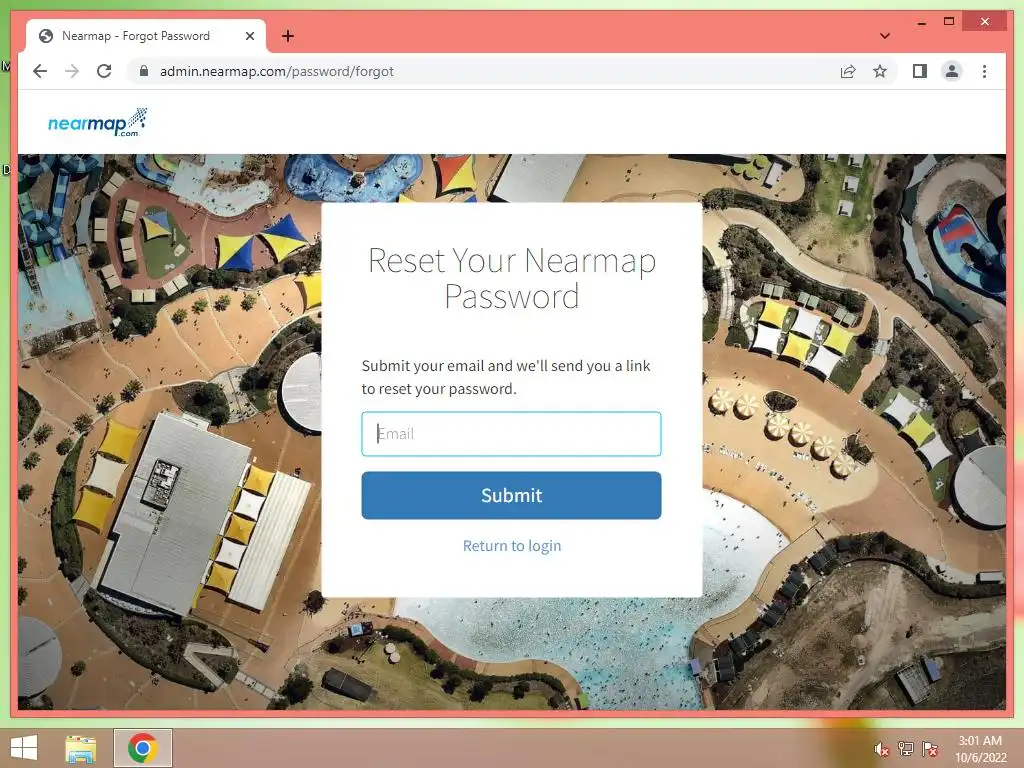The height and width of the screenshot is (768, 1024).
Task: Open File Explorer from the taskbar
Action: pyautogui.click(x=80, y=748)
